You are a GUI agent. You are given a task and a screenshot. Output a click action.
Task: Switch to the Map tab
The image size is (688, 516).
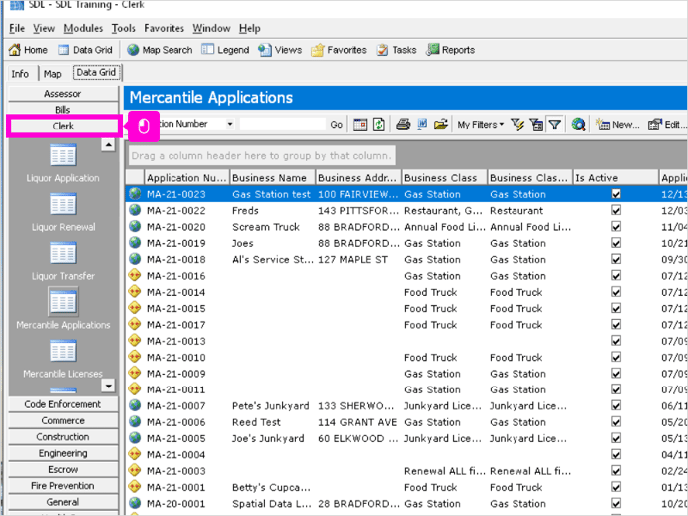(x=53, y=74)
